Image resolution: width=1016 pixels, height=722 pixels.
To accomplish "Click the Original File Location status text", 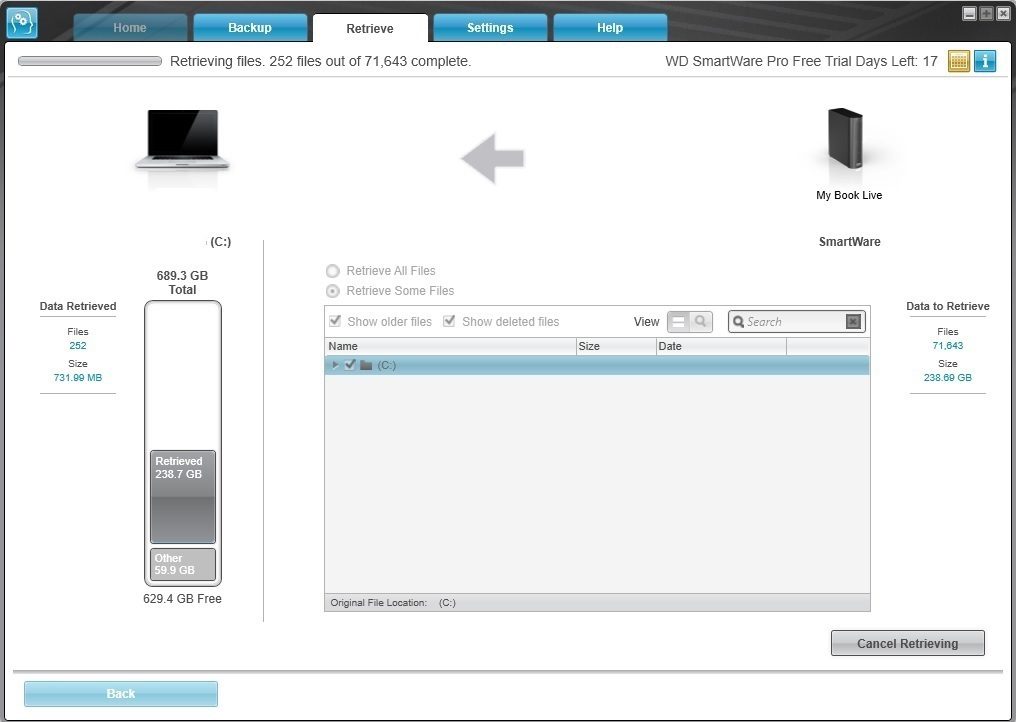I will [393, 603].
